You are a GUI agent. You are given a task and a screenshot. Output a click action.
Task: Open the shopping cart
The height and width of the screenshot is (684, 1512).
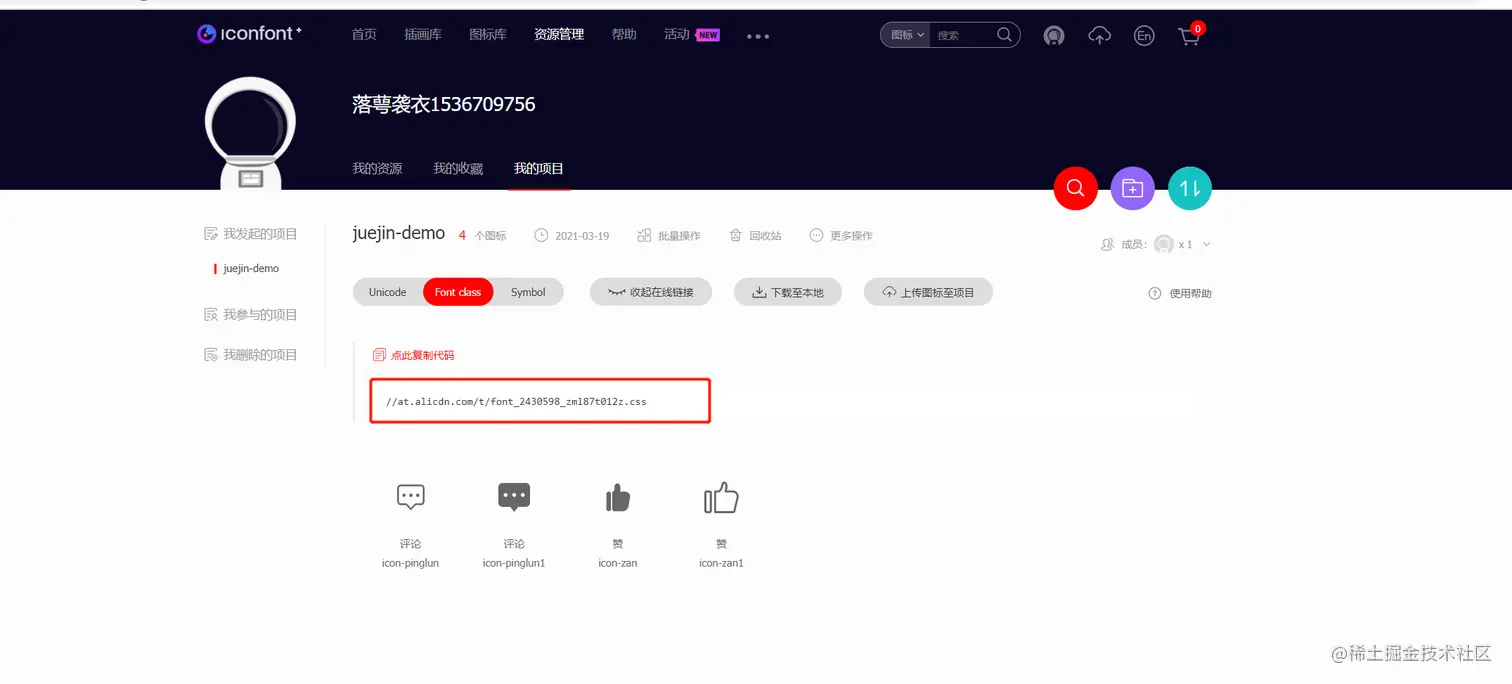(x=1189, y=35)
